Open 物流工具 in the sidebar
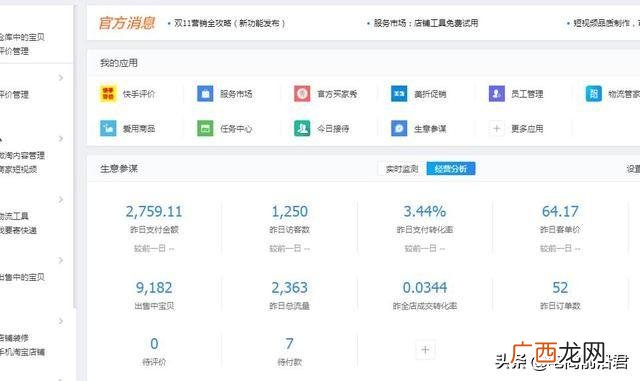640x381 pixels. tap(14, 216)
